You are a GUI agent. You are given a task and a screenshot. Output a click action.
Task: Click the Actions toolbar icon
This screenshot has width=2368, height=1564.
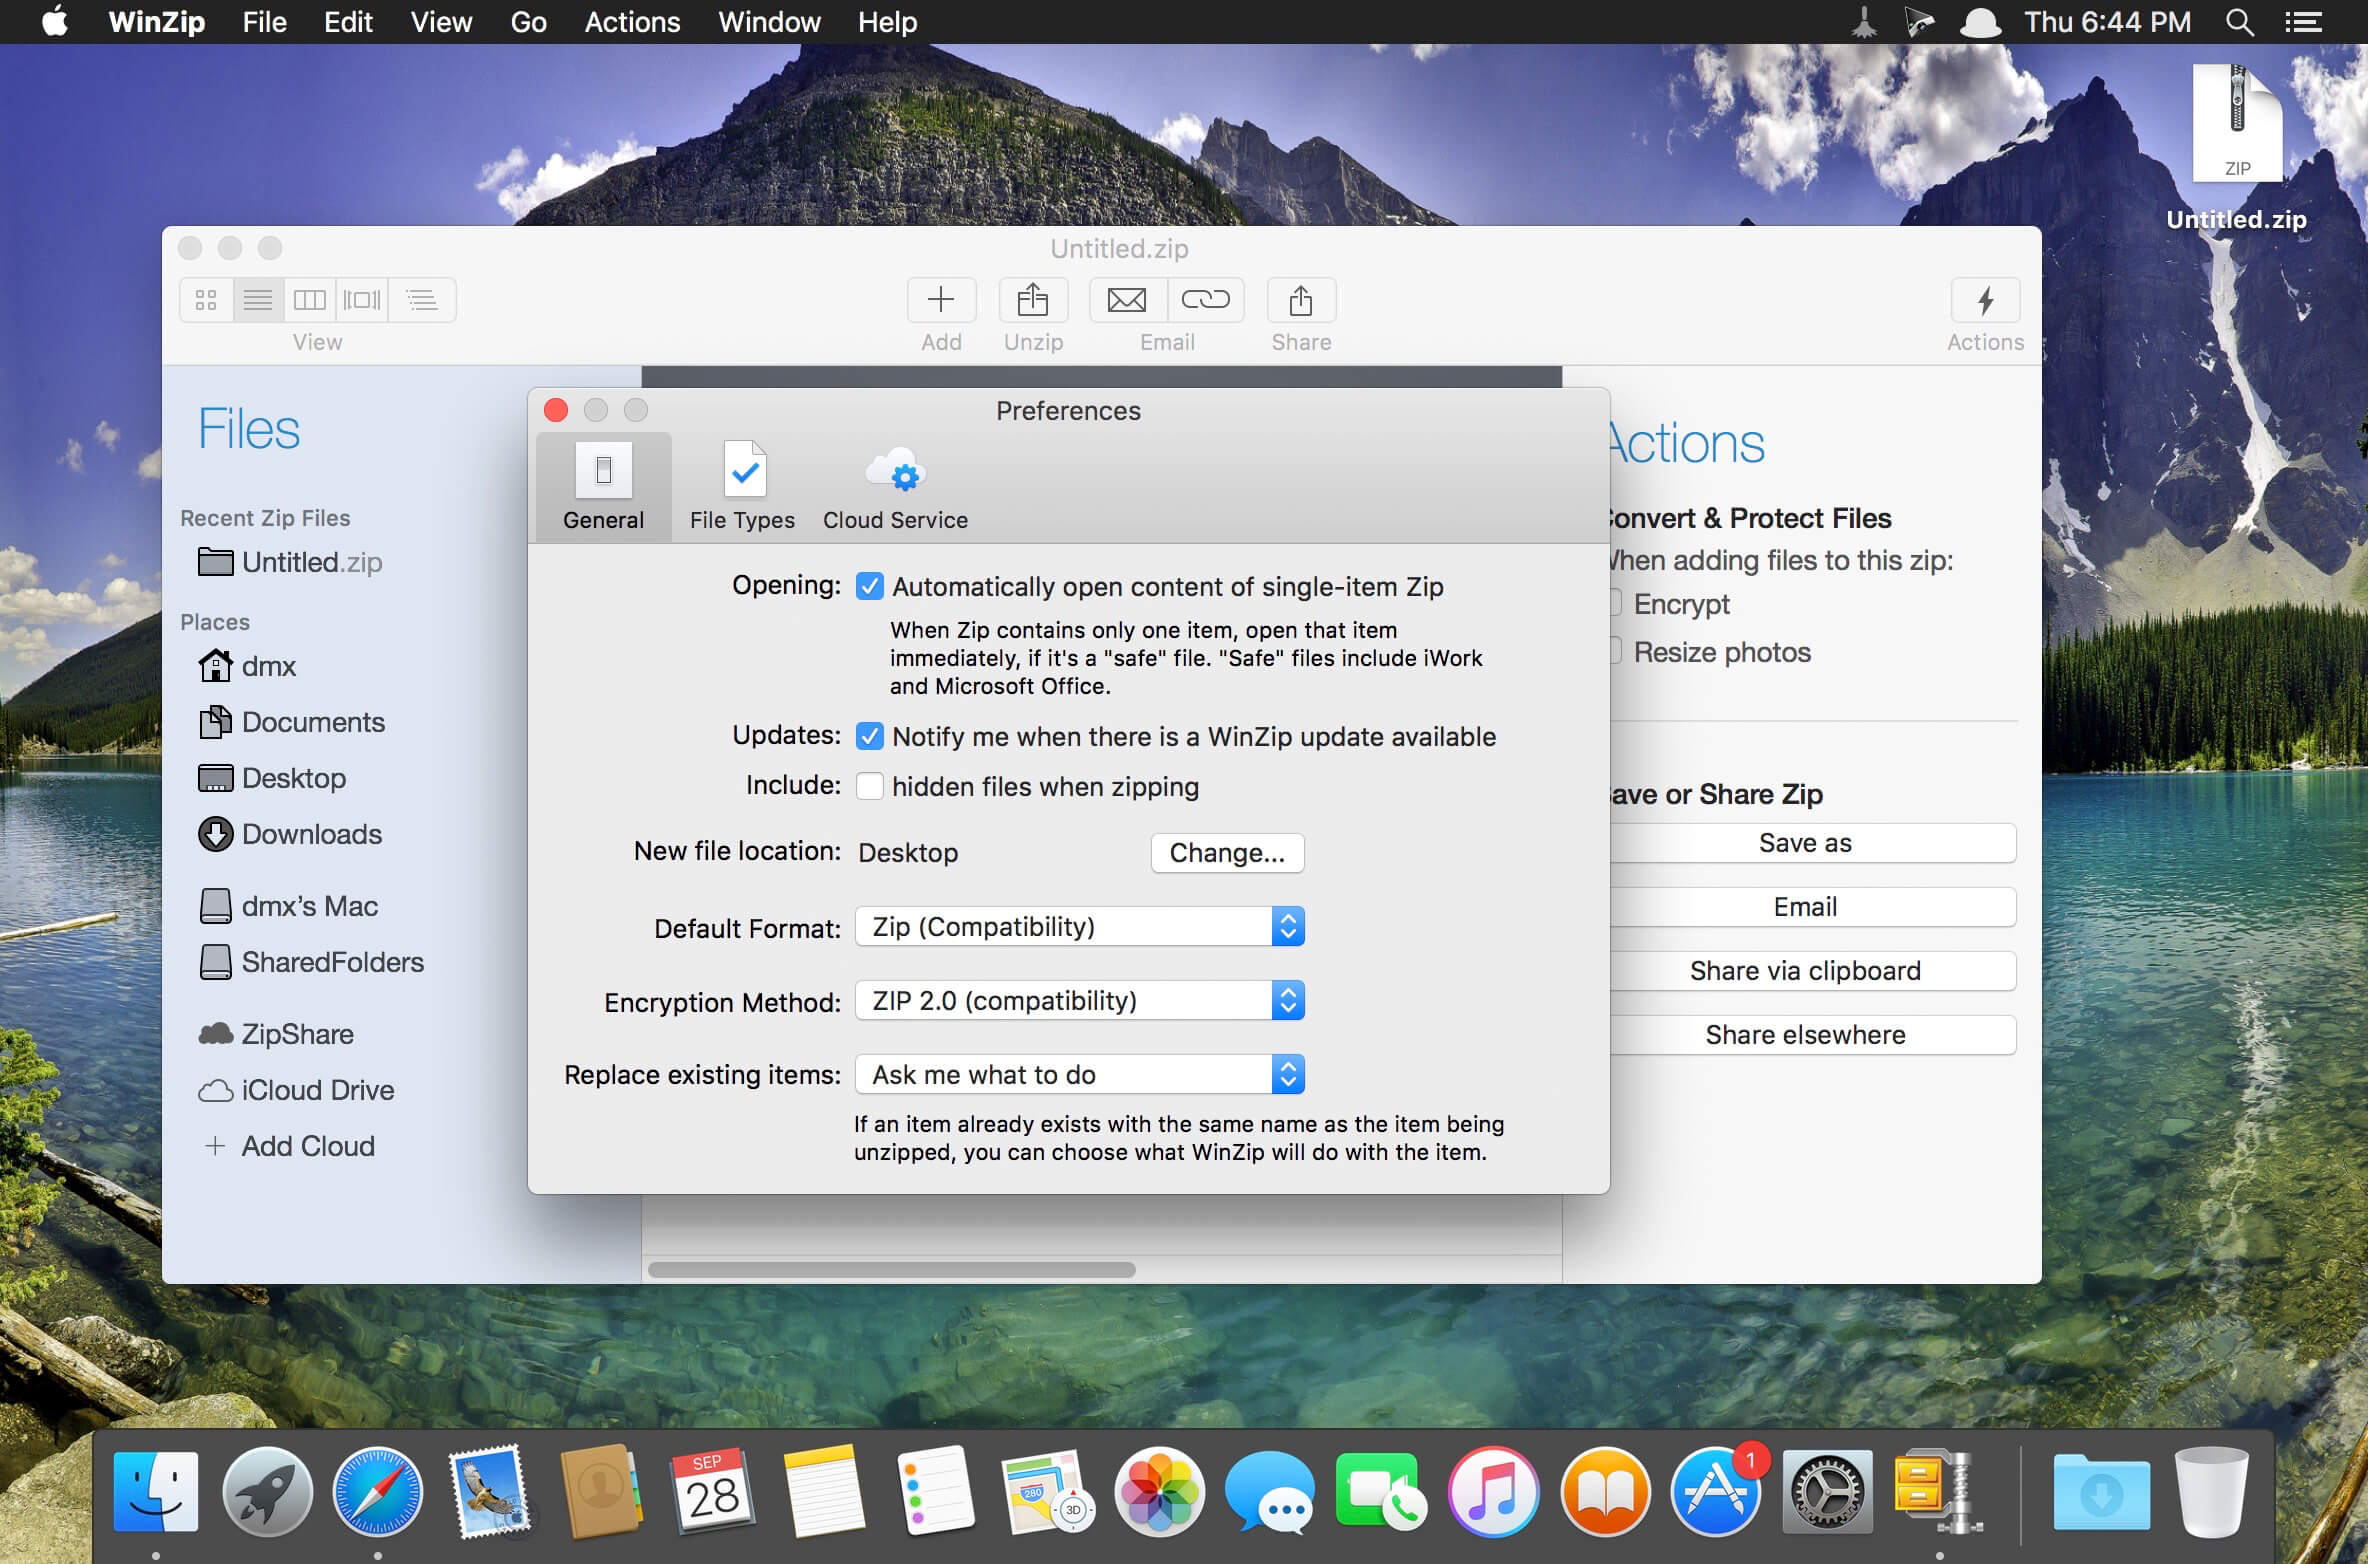click(x=1986, y=300)
